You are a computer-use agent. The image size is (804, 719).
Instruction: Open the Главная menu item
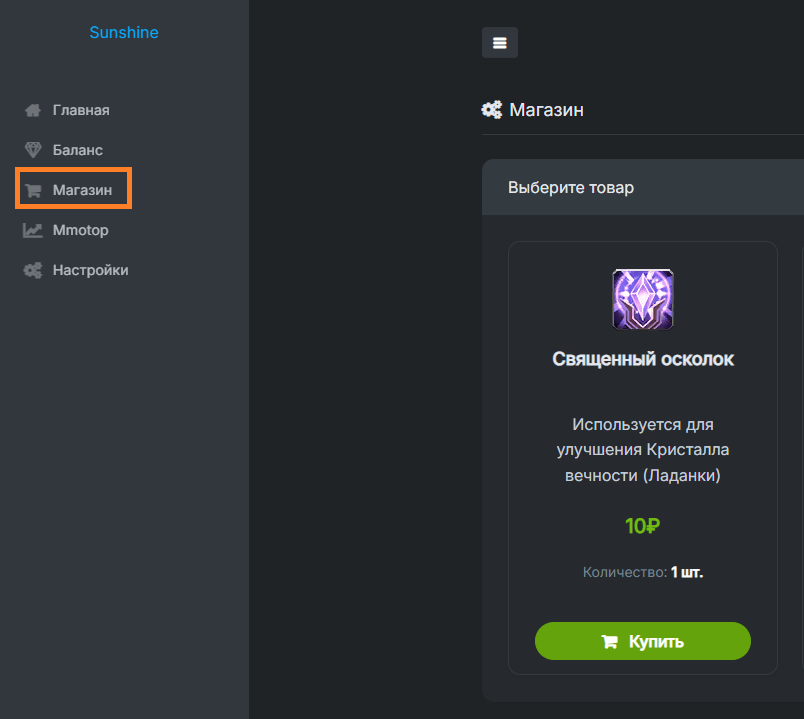tap(80, 110)
